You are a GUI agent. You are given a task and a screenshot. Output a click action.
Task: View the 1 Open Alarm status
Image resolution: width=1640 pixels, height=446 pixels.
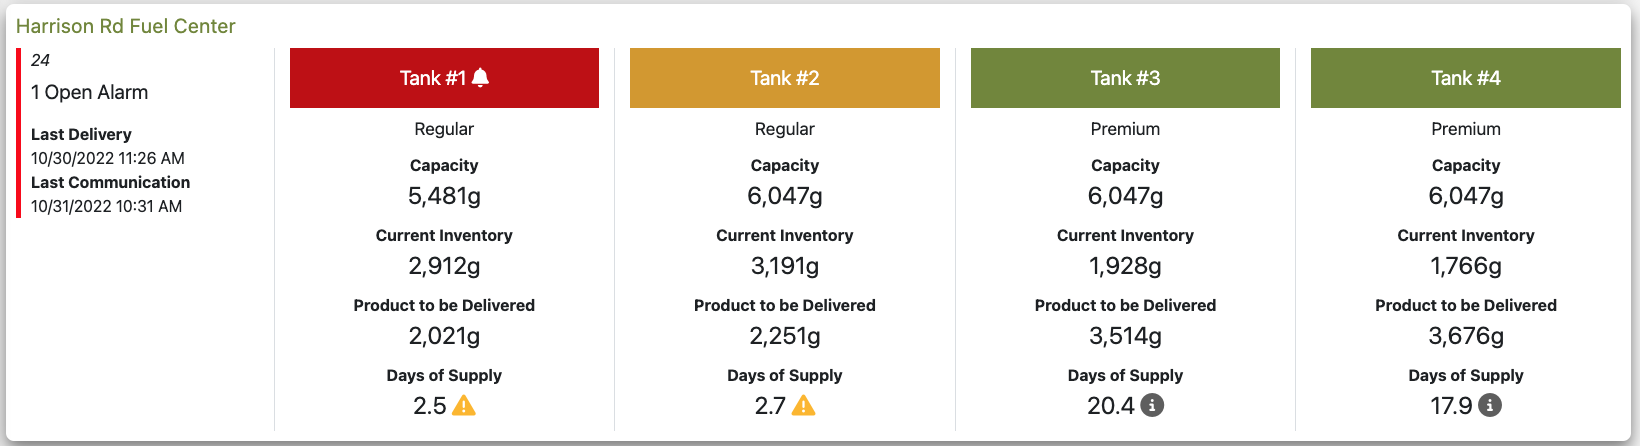tap(90, 92)
